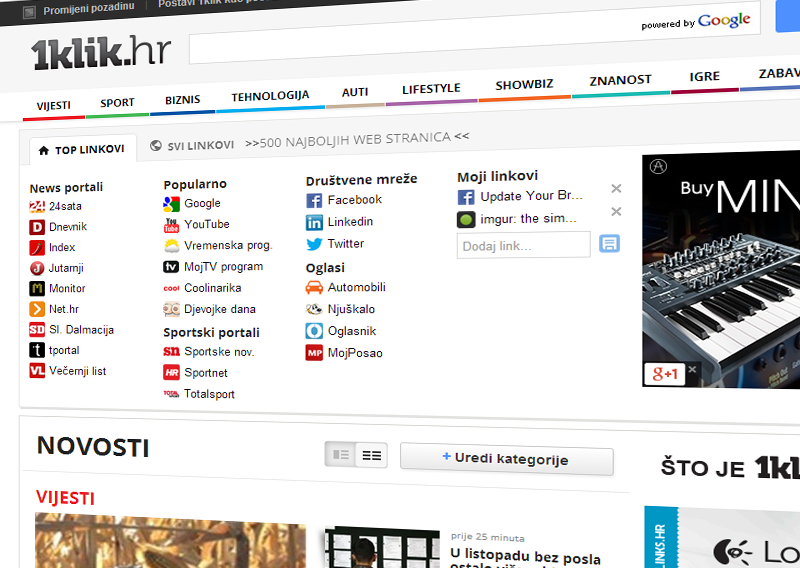Click the Dodaj link input field

click(x=523, y=245)
